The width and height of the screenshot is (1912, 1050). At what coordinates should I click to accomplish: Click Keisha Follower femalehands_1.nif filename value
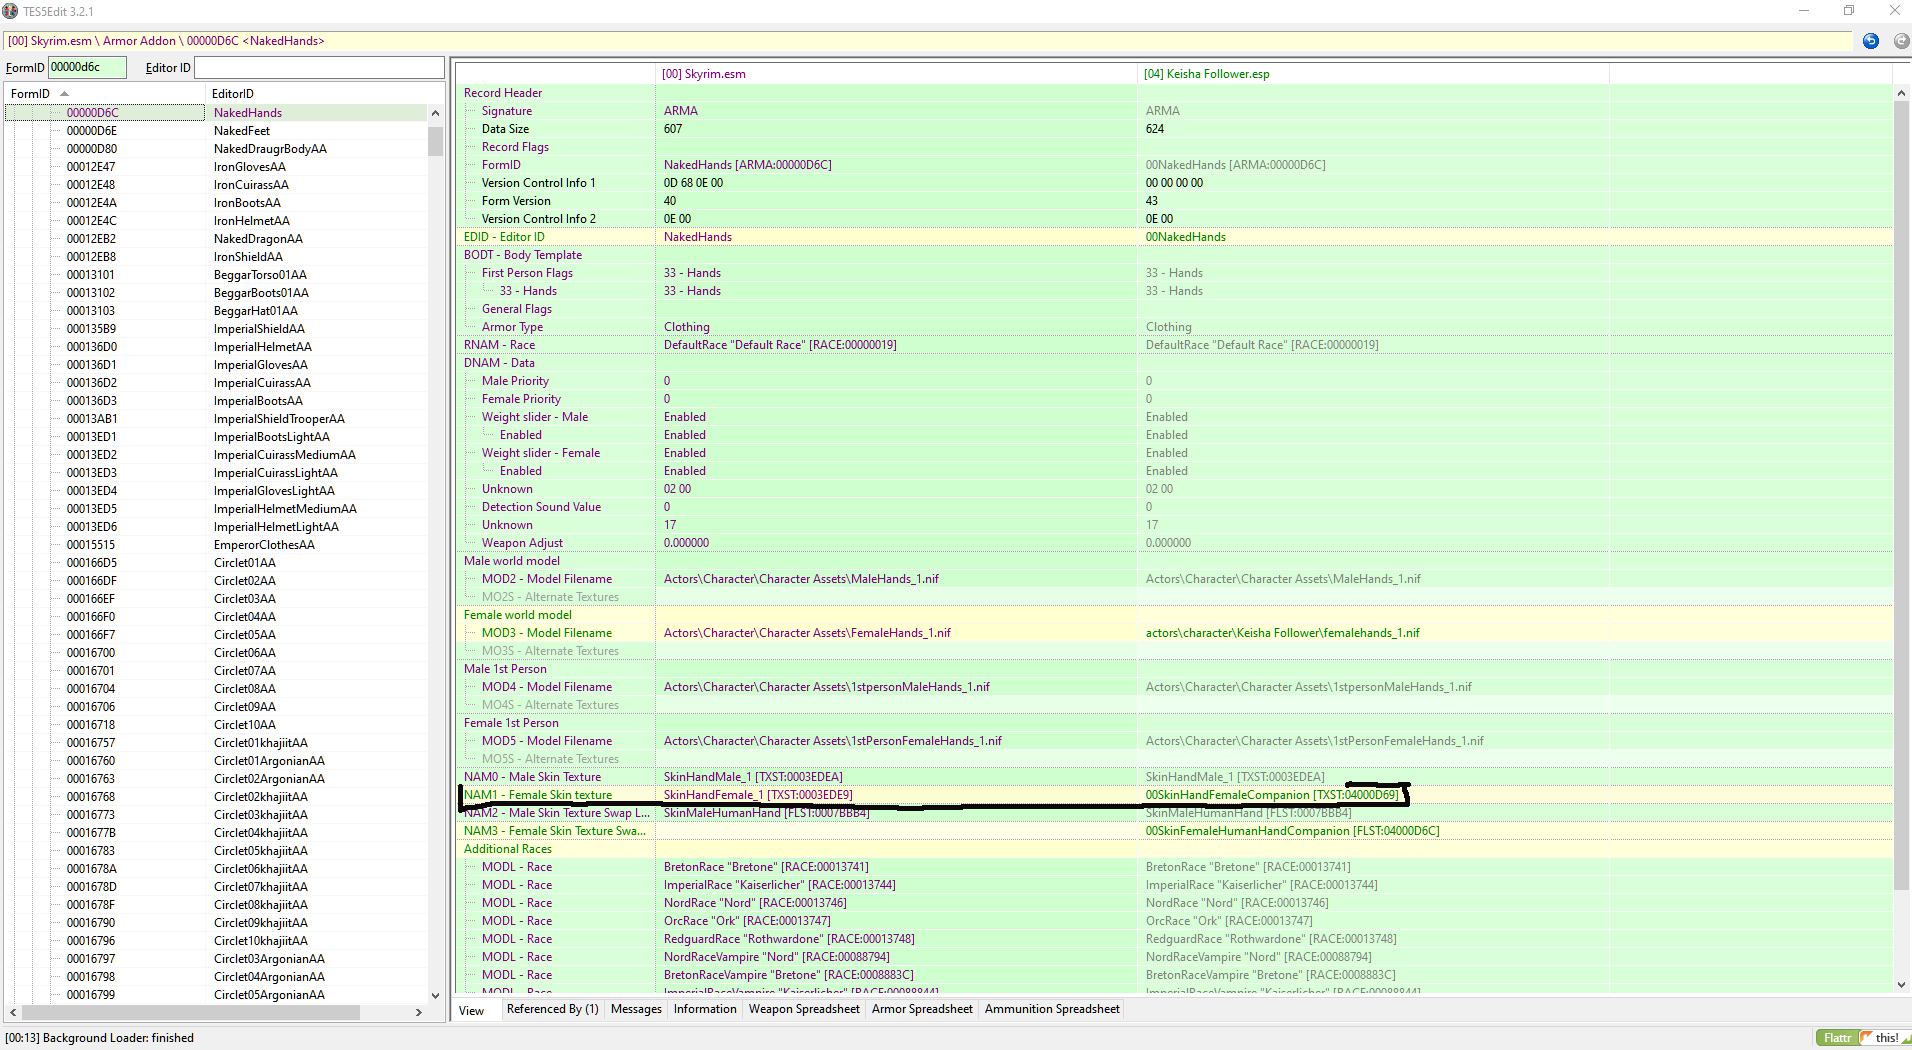pos(1282,633)
